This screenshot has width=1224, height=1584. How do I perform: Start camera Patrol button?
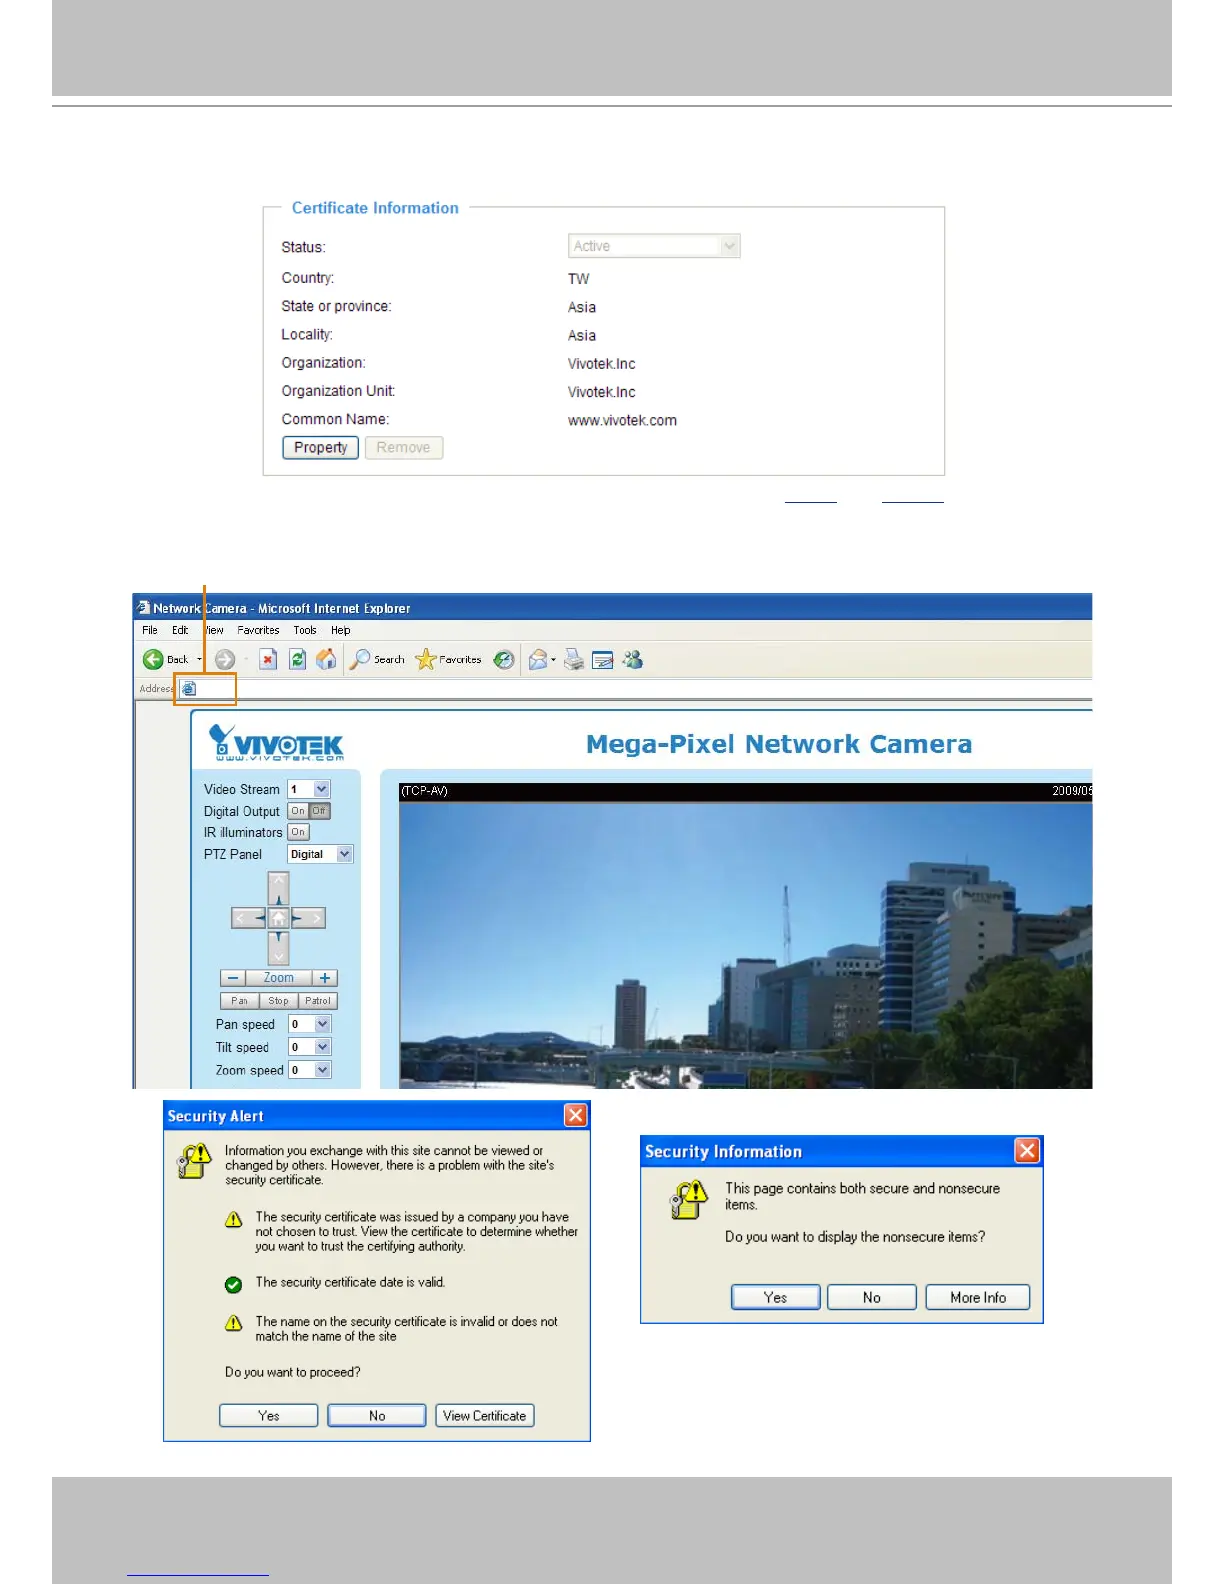tap(318, 1001)
